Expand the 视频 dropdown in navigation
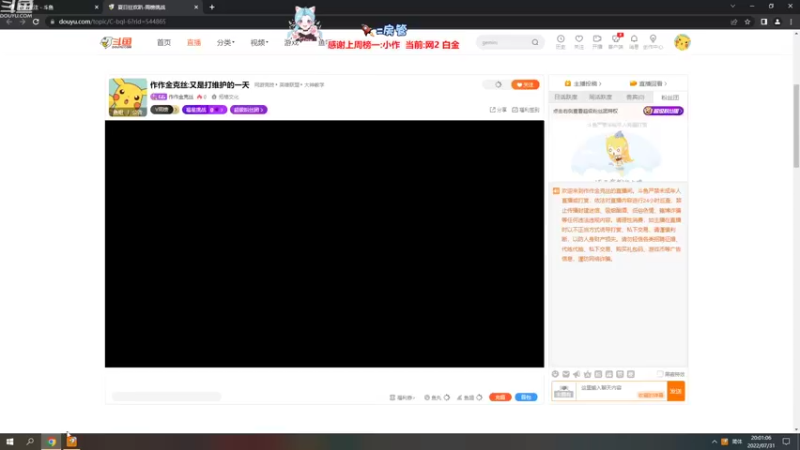 pyautogui.click(x=259, y=42)
